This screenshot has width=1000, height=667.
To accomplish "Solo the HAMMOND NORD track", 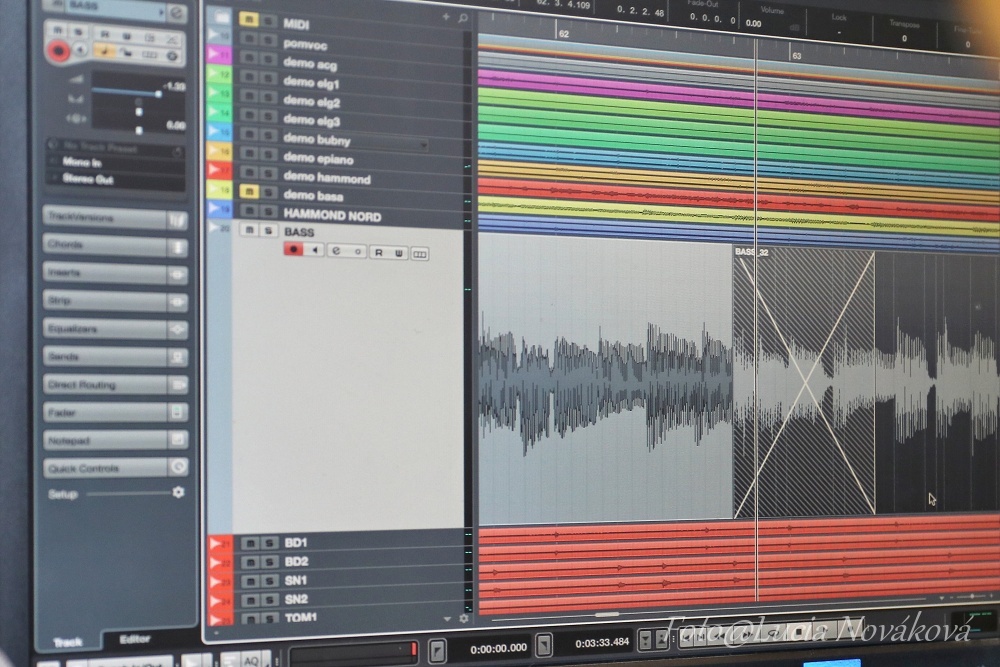I will click(x=268, y=211).
